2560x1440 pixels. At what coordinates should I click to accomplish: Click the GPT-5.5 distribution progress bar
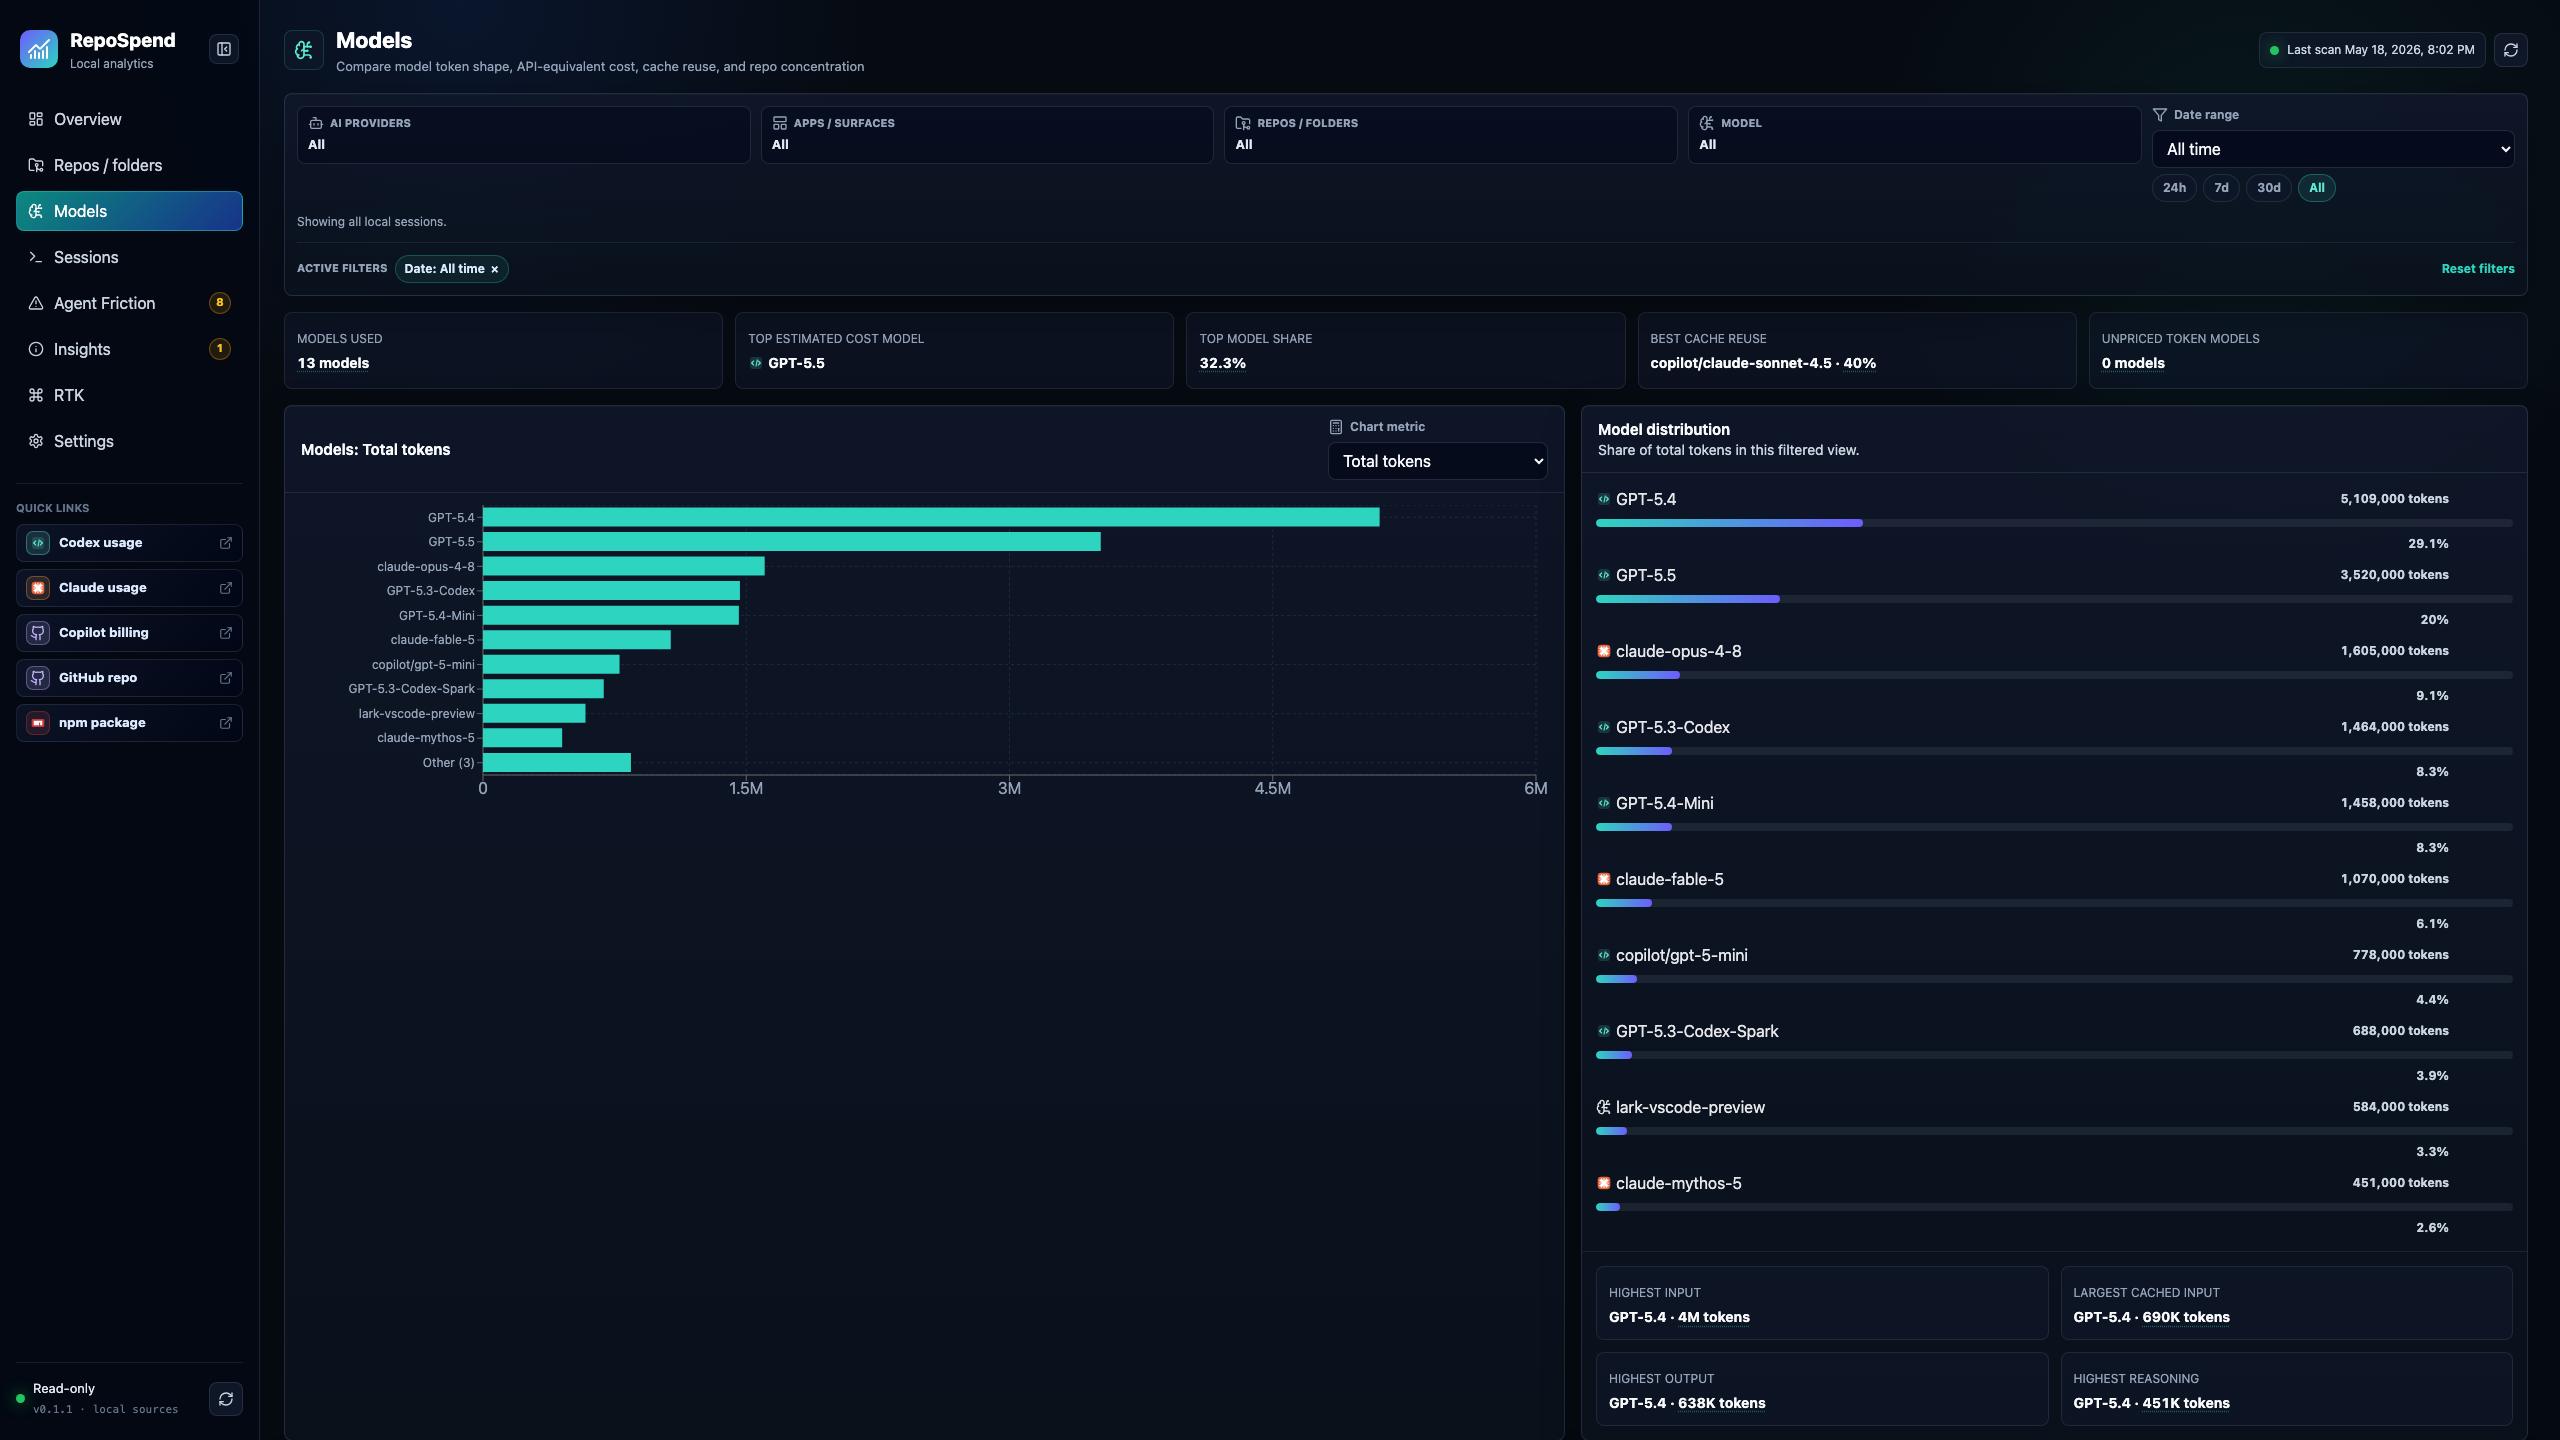click(x=2054, y=599)
